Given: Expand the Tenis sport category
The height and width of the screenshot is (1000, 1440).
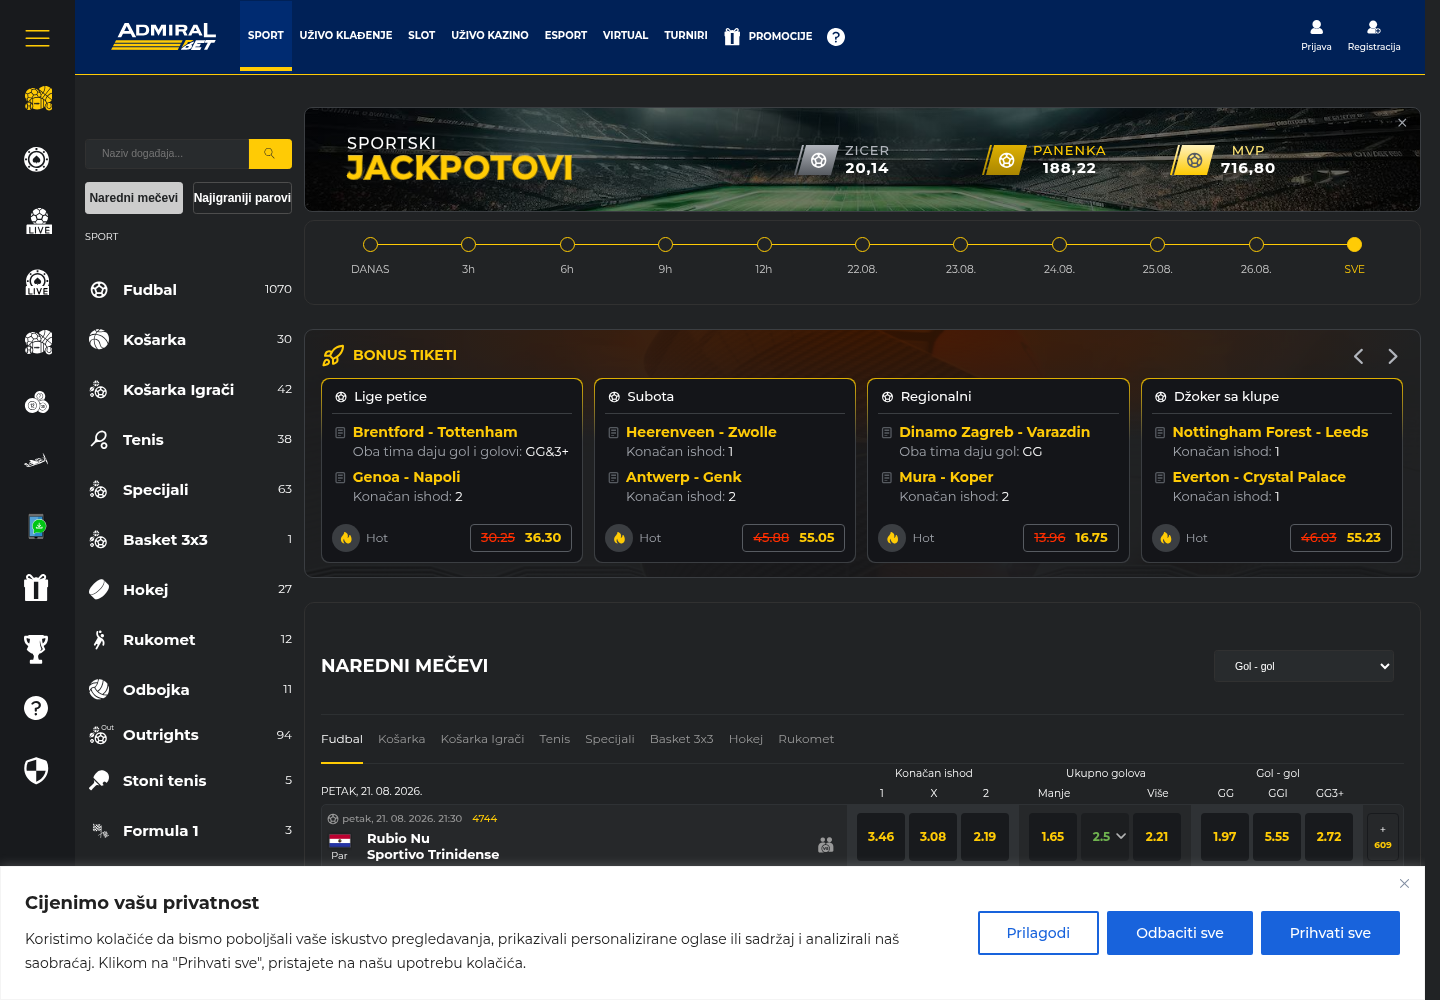Looking at the screenshot, I should tap(189, 440).
